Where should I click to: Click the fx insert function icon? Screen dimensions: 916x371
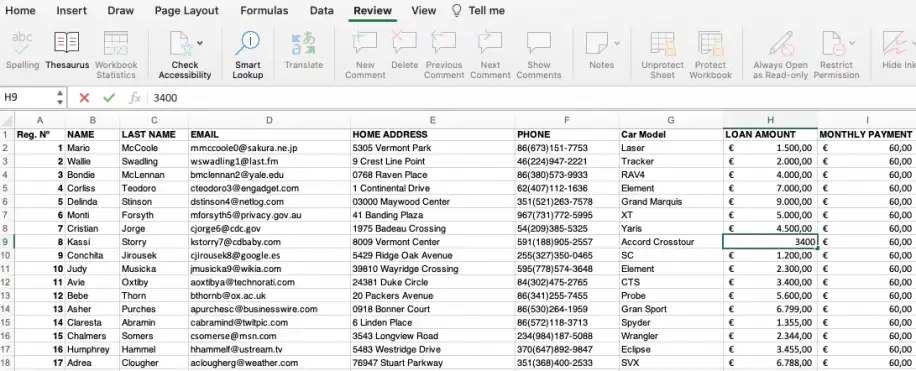(x=134, y=98)
